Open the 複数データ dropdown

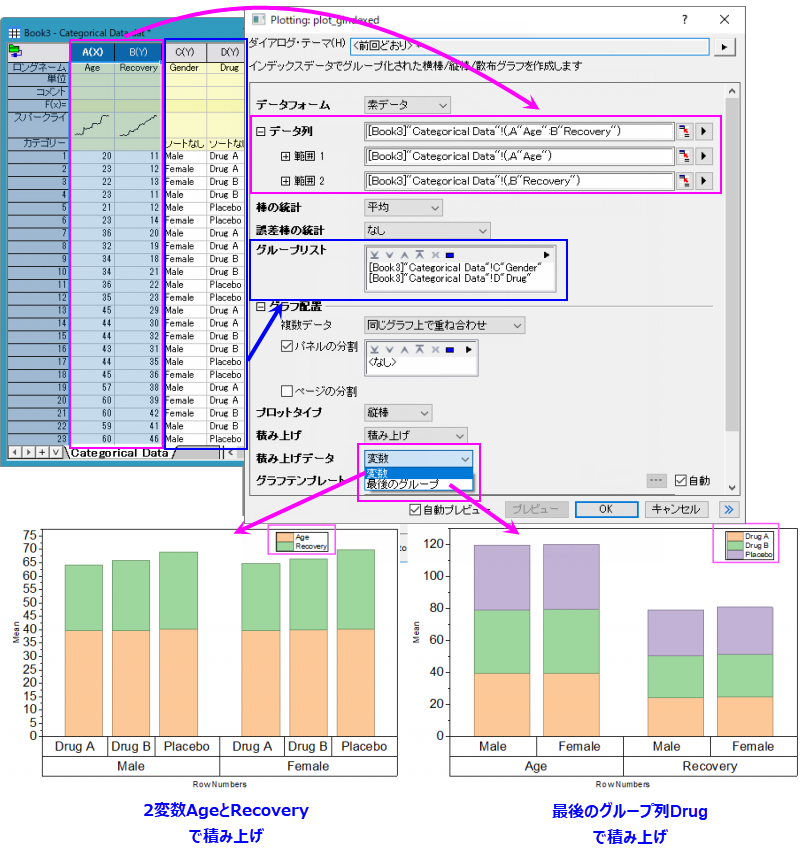coord(445,325)
